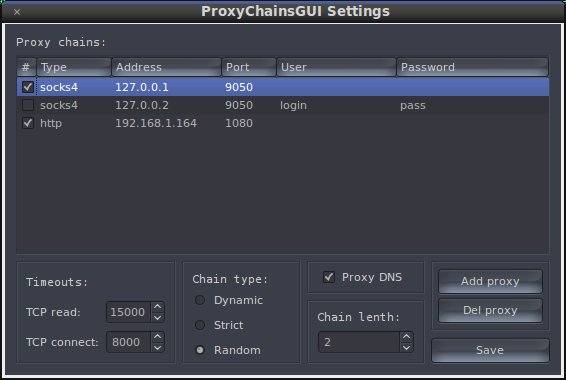Increase TCP read timeout with up arrow

(157, 306)
